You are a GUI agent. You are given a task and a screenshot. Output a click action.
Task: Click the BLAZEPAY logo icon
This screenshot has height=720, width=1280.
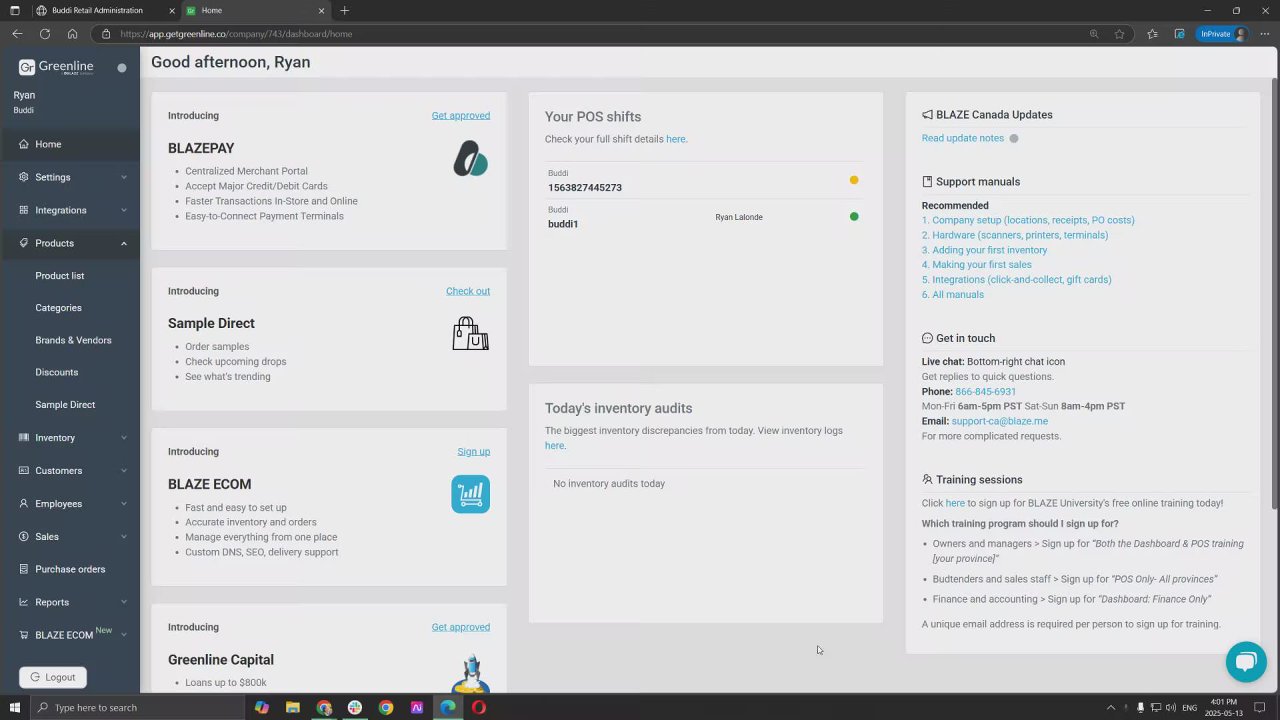point(470,159)
